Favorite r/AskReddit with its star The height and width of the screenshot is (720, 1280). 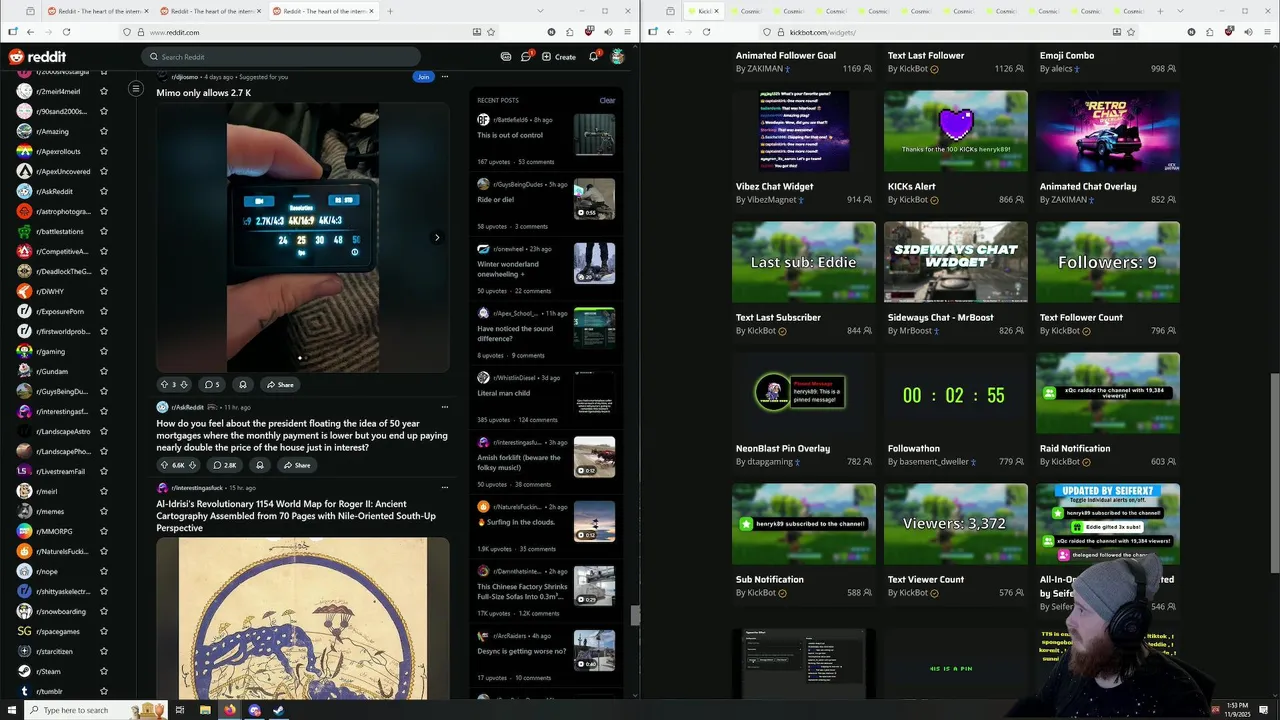pyautogui.click(x=104, y=191)
